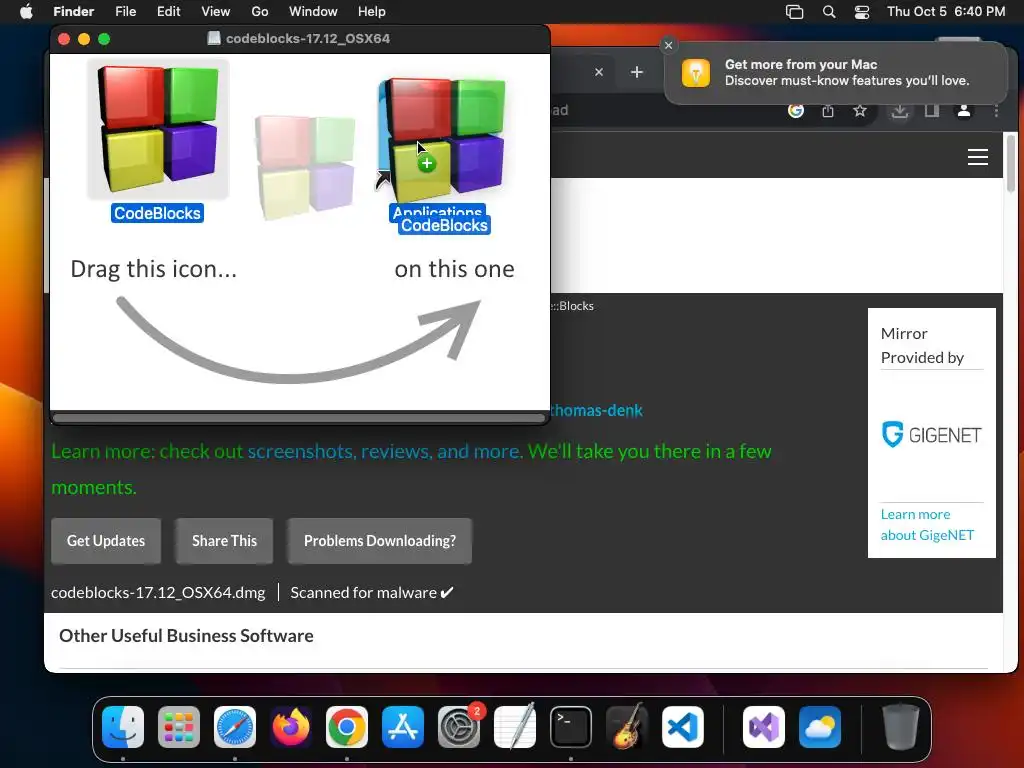
Task: Open Learn more about GigeNET link
Action: point(927,524)
